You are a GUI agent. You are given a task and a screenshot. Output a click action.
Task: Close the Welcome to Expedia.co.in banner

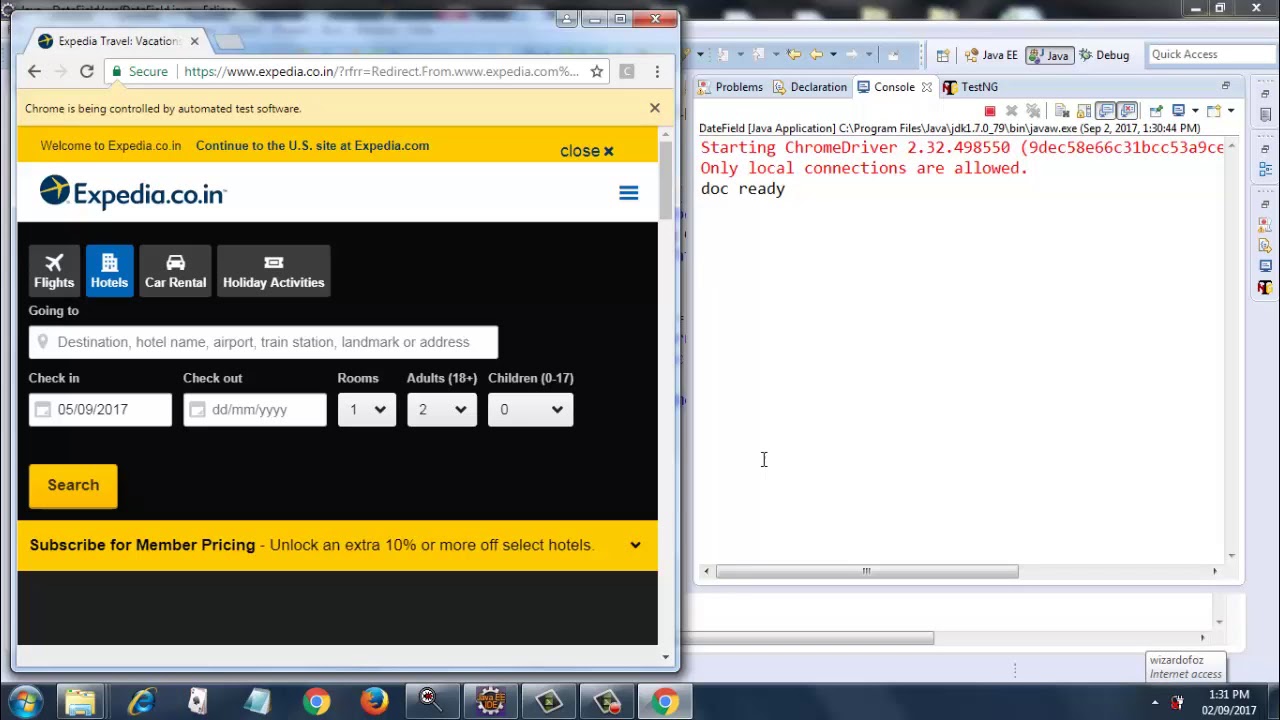pyautogui.click(x=587, y=151)
